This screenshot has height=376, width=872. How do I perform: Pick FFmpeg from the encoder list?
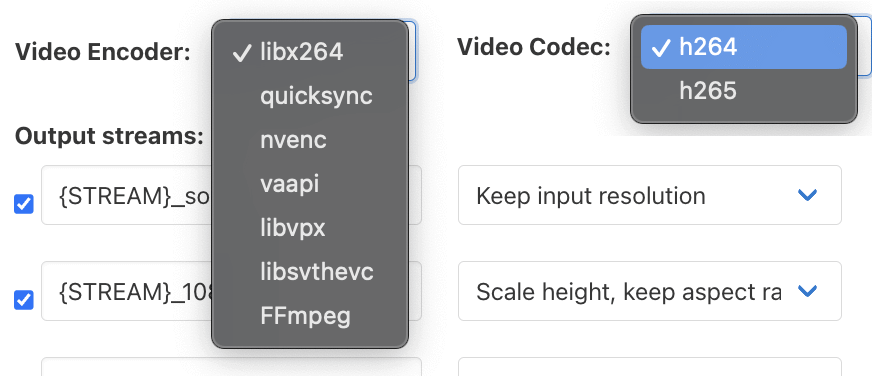(x=310, y=316)
